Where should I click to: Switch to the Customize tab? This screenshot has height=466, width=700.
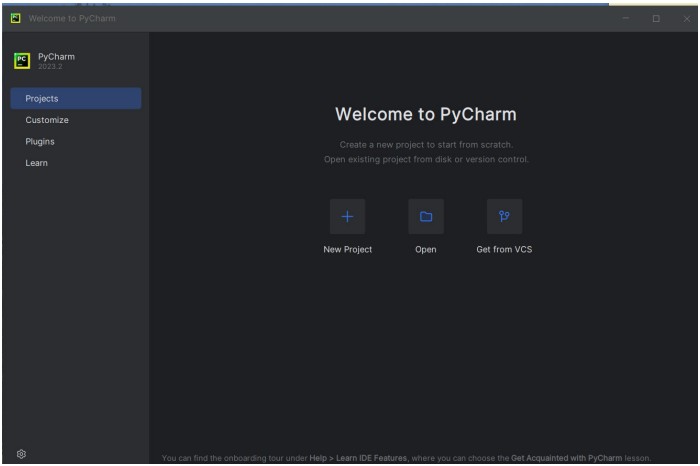76,120
